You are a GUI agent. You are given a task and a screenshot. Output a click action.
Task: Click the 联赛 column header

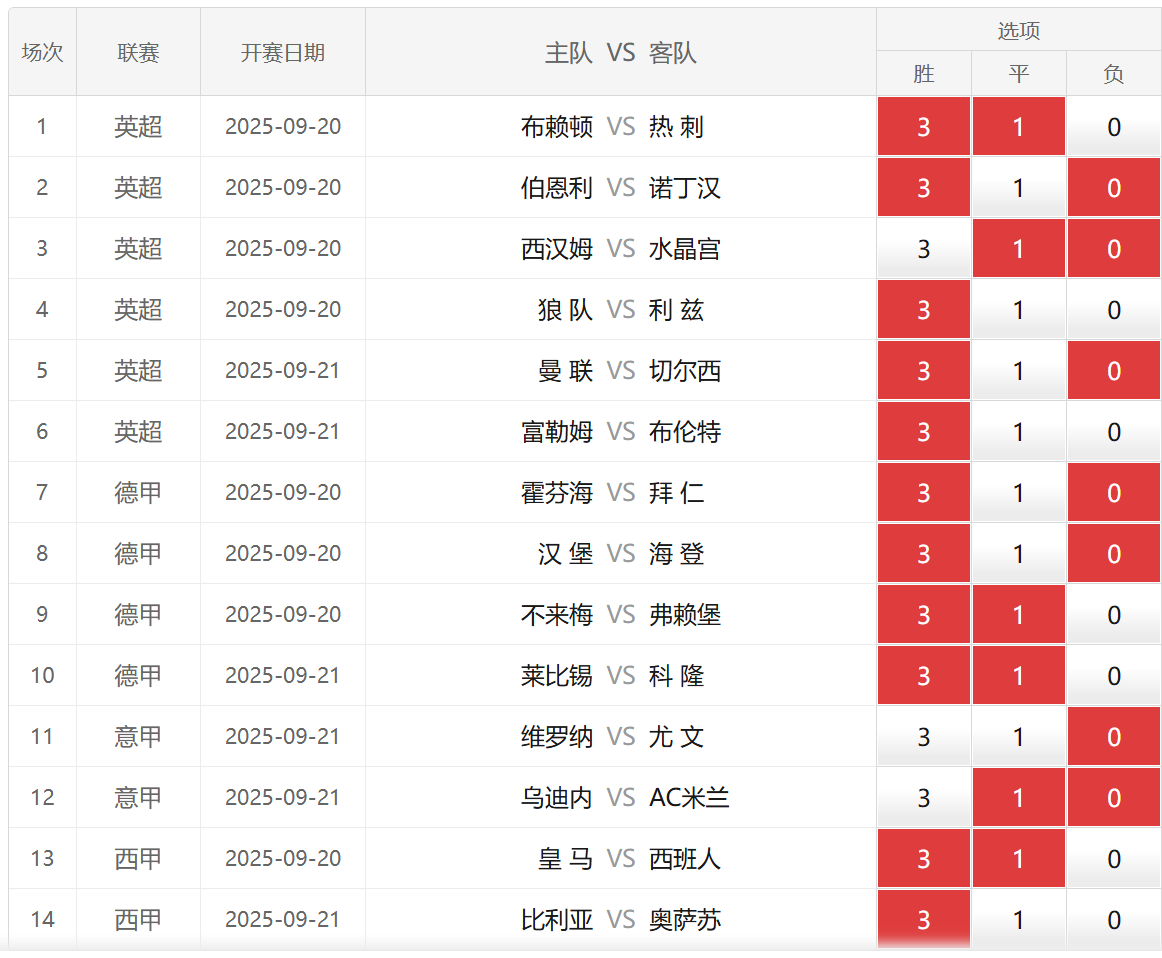click(138, 53)
